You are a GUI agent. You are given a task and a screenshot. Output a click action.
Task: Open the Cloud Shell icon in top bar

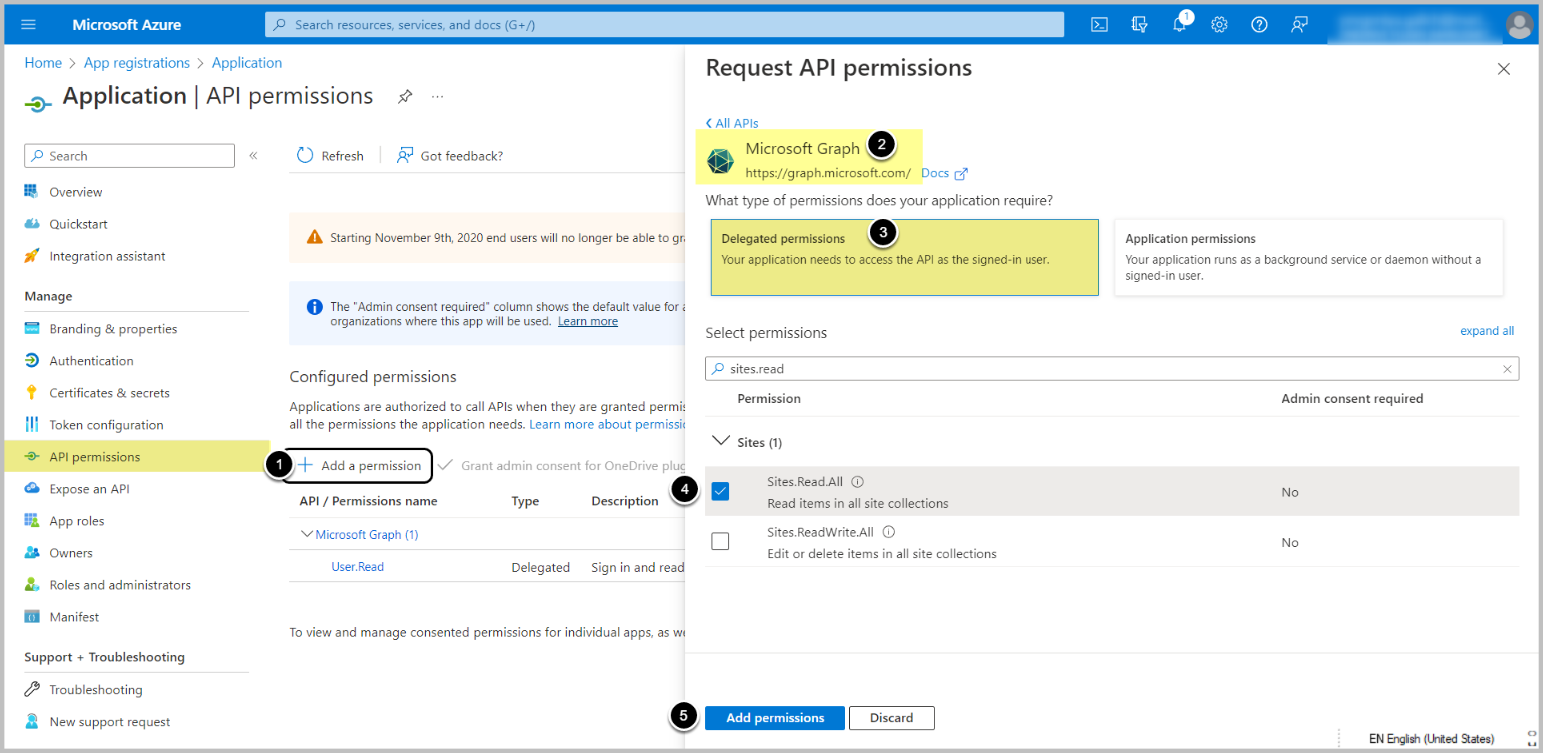(1099, 25)
